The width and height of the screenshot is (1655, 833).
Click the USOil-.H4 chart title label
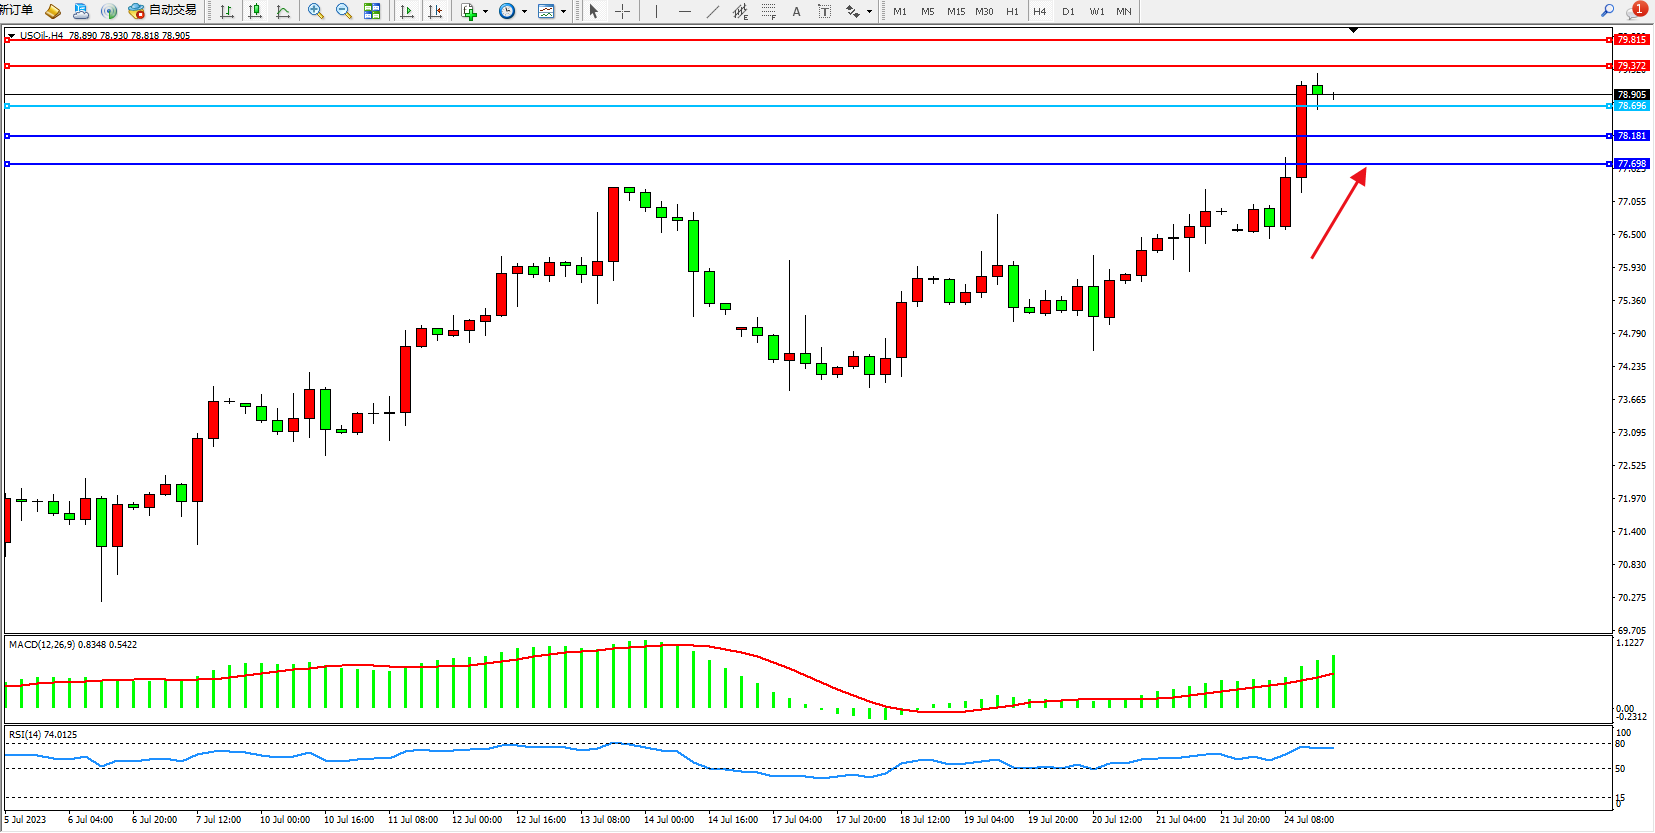pos(41,35)
